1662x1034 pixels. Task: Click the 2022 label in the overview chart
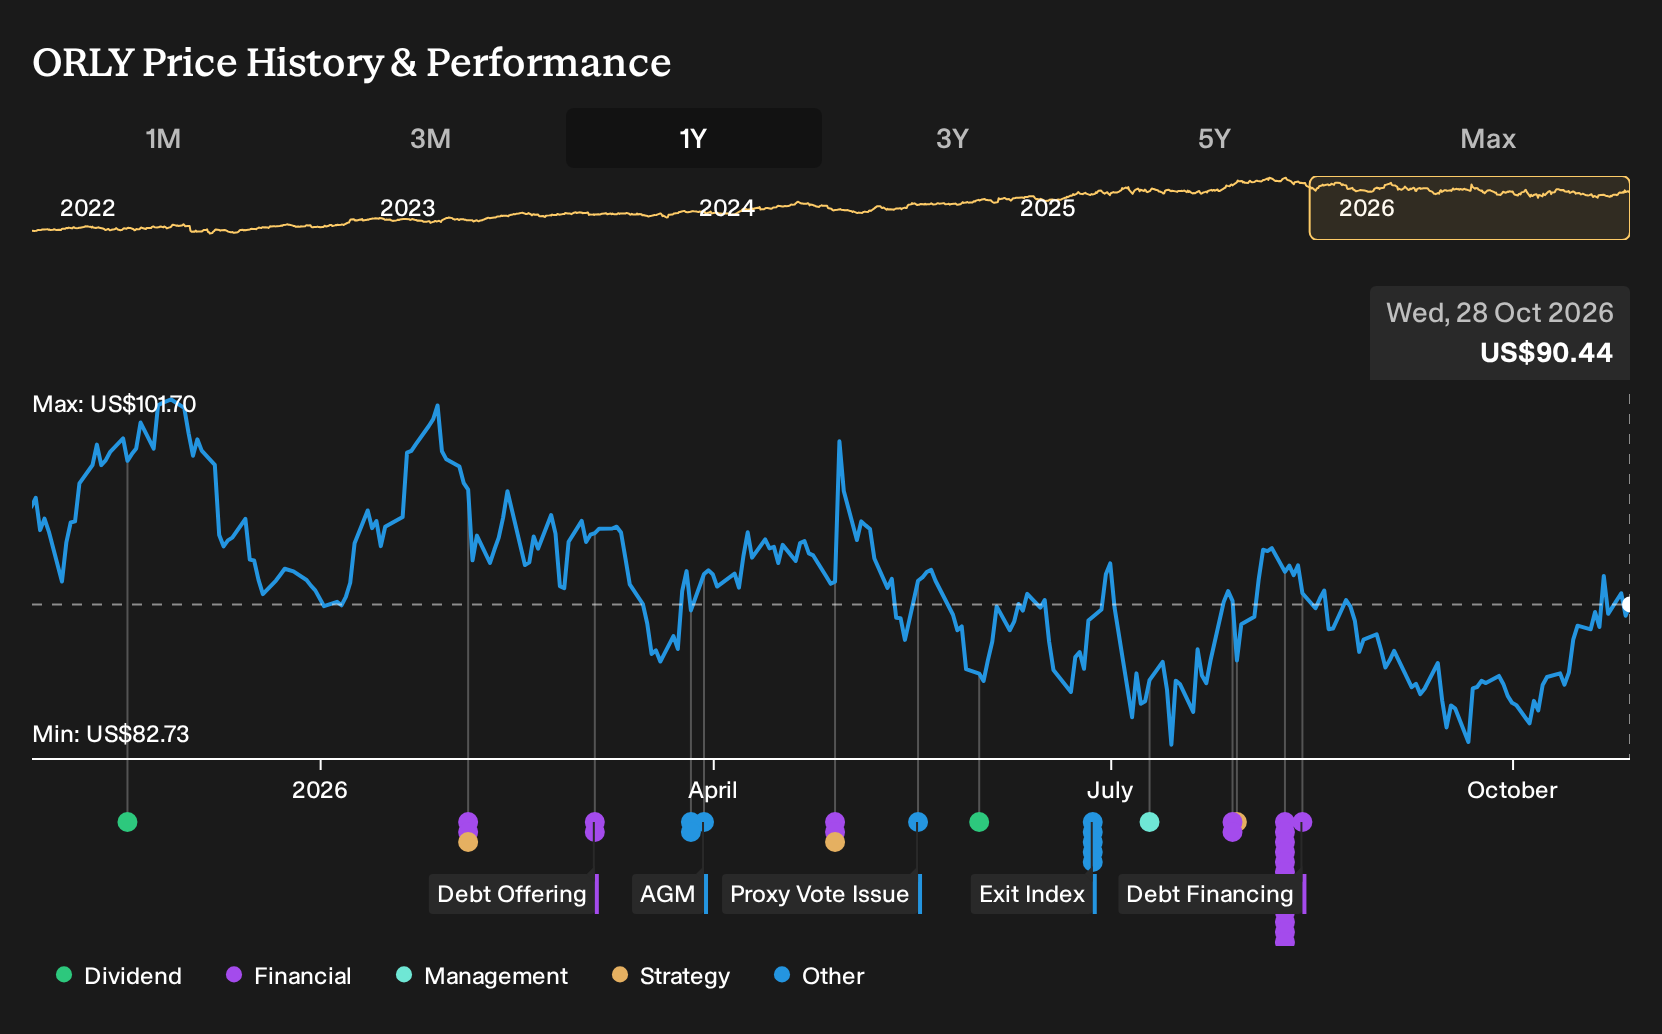[88, 208]
